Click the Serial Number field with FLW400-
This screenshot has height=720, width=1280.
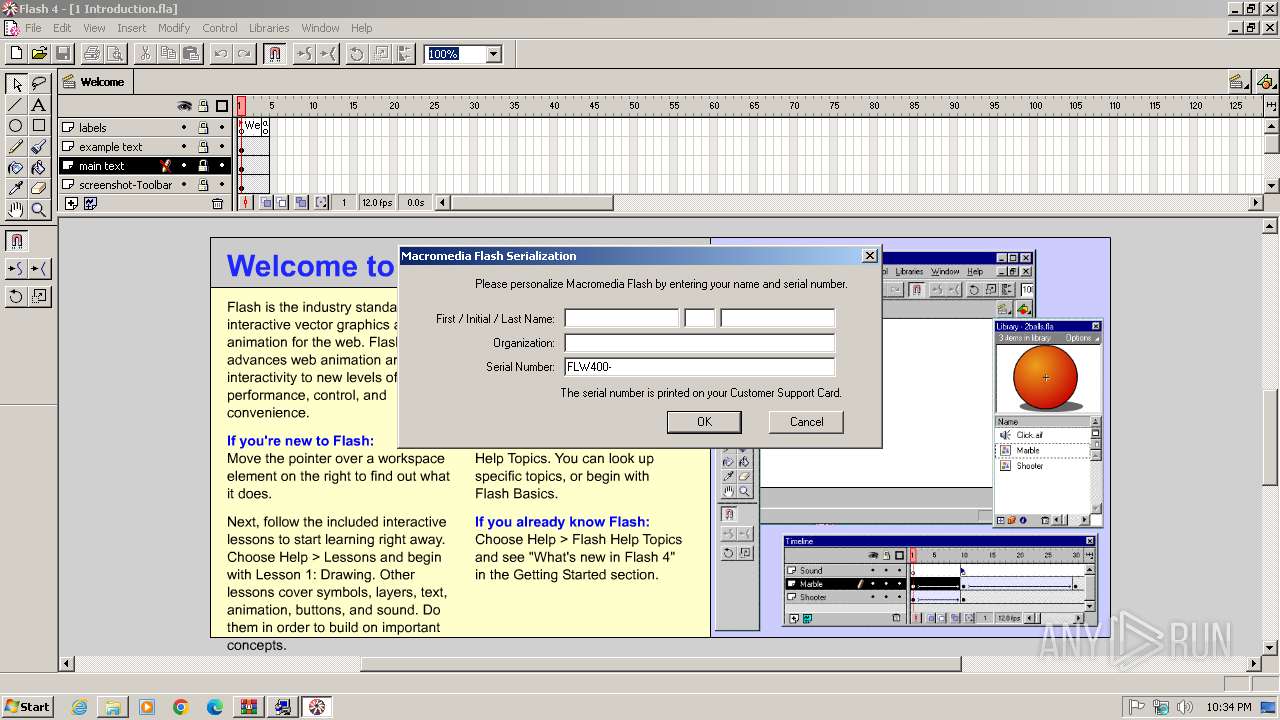click(699, 366)
